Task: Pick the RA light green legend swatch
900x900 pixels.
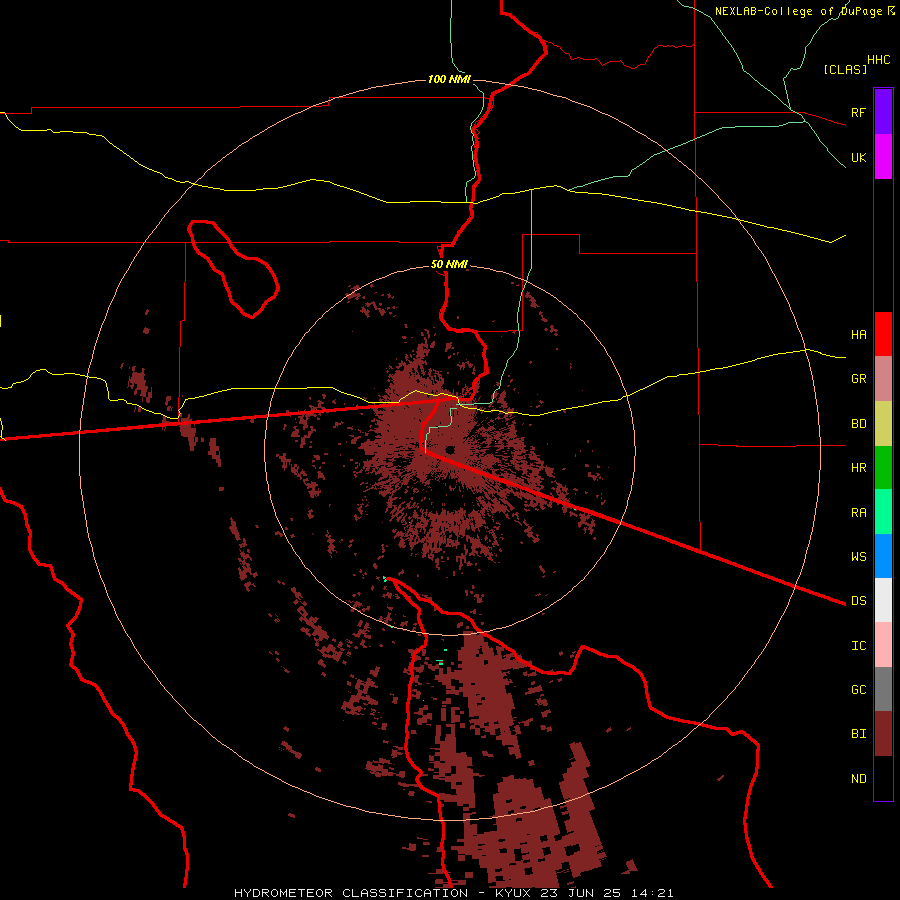Action: [x=883, y=512]
